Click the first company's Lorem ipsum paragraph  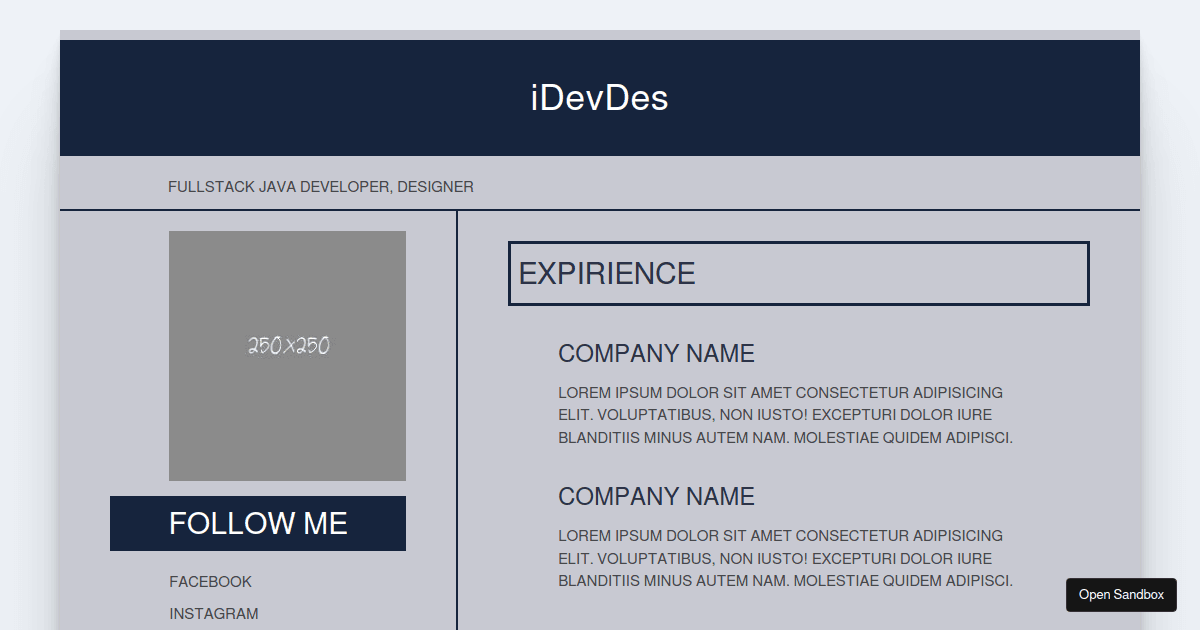(786, 415)
